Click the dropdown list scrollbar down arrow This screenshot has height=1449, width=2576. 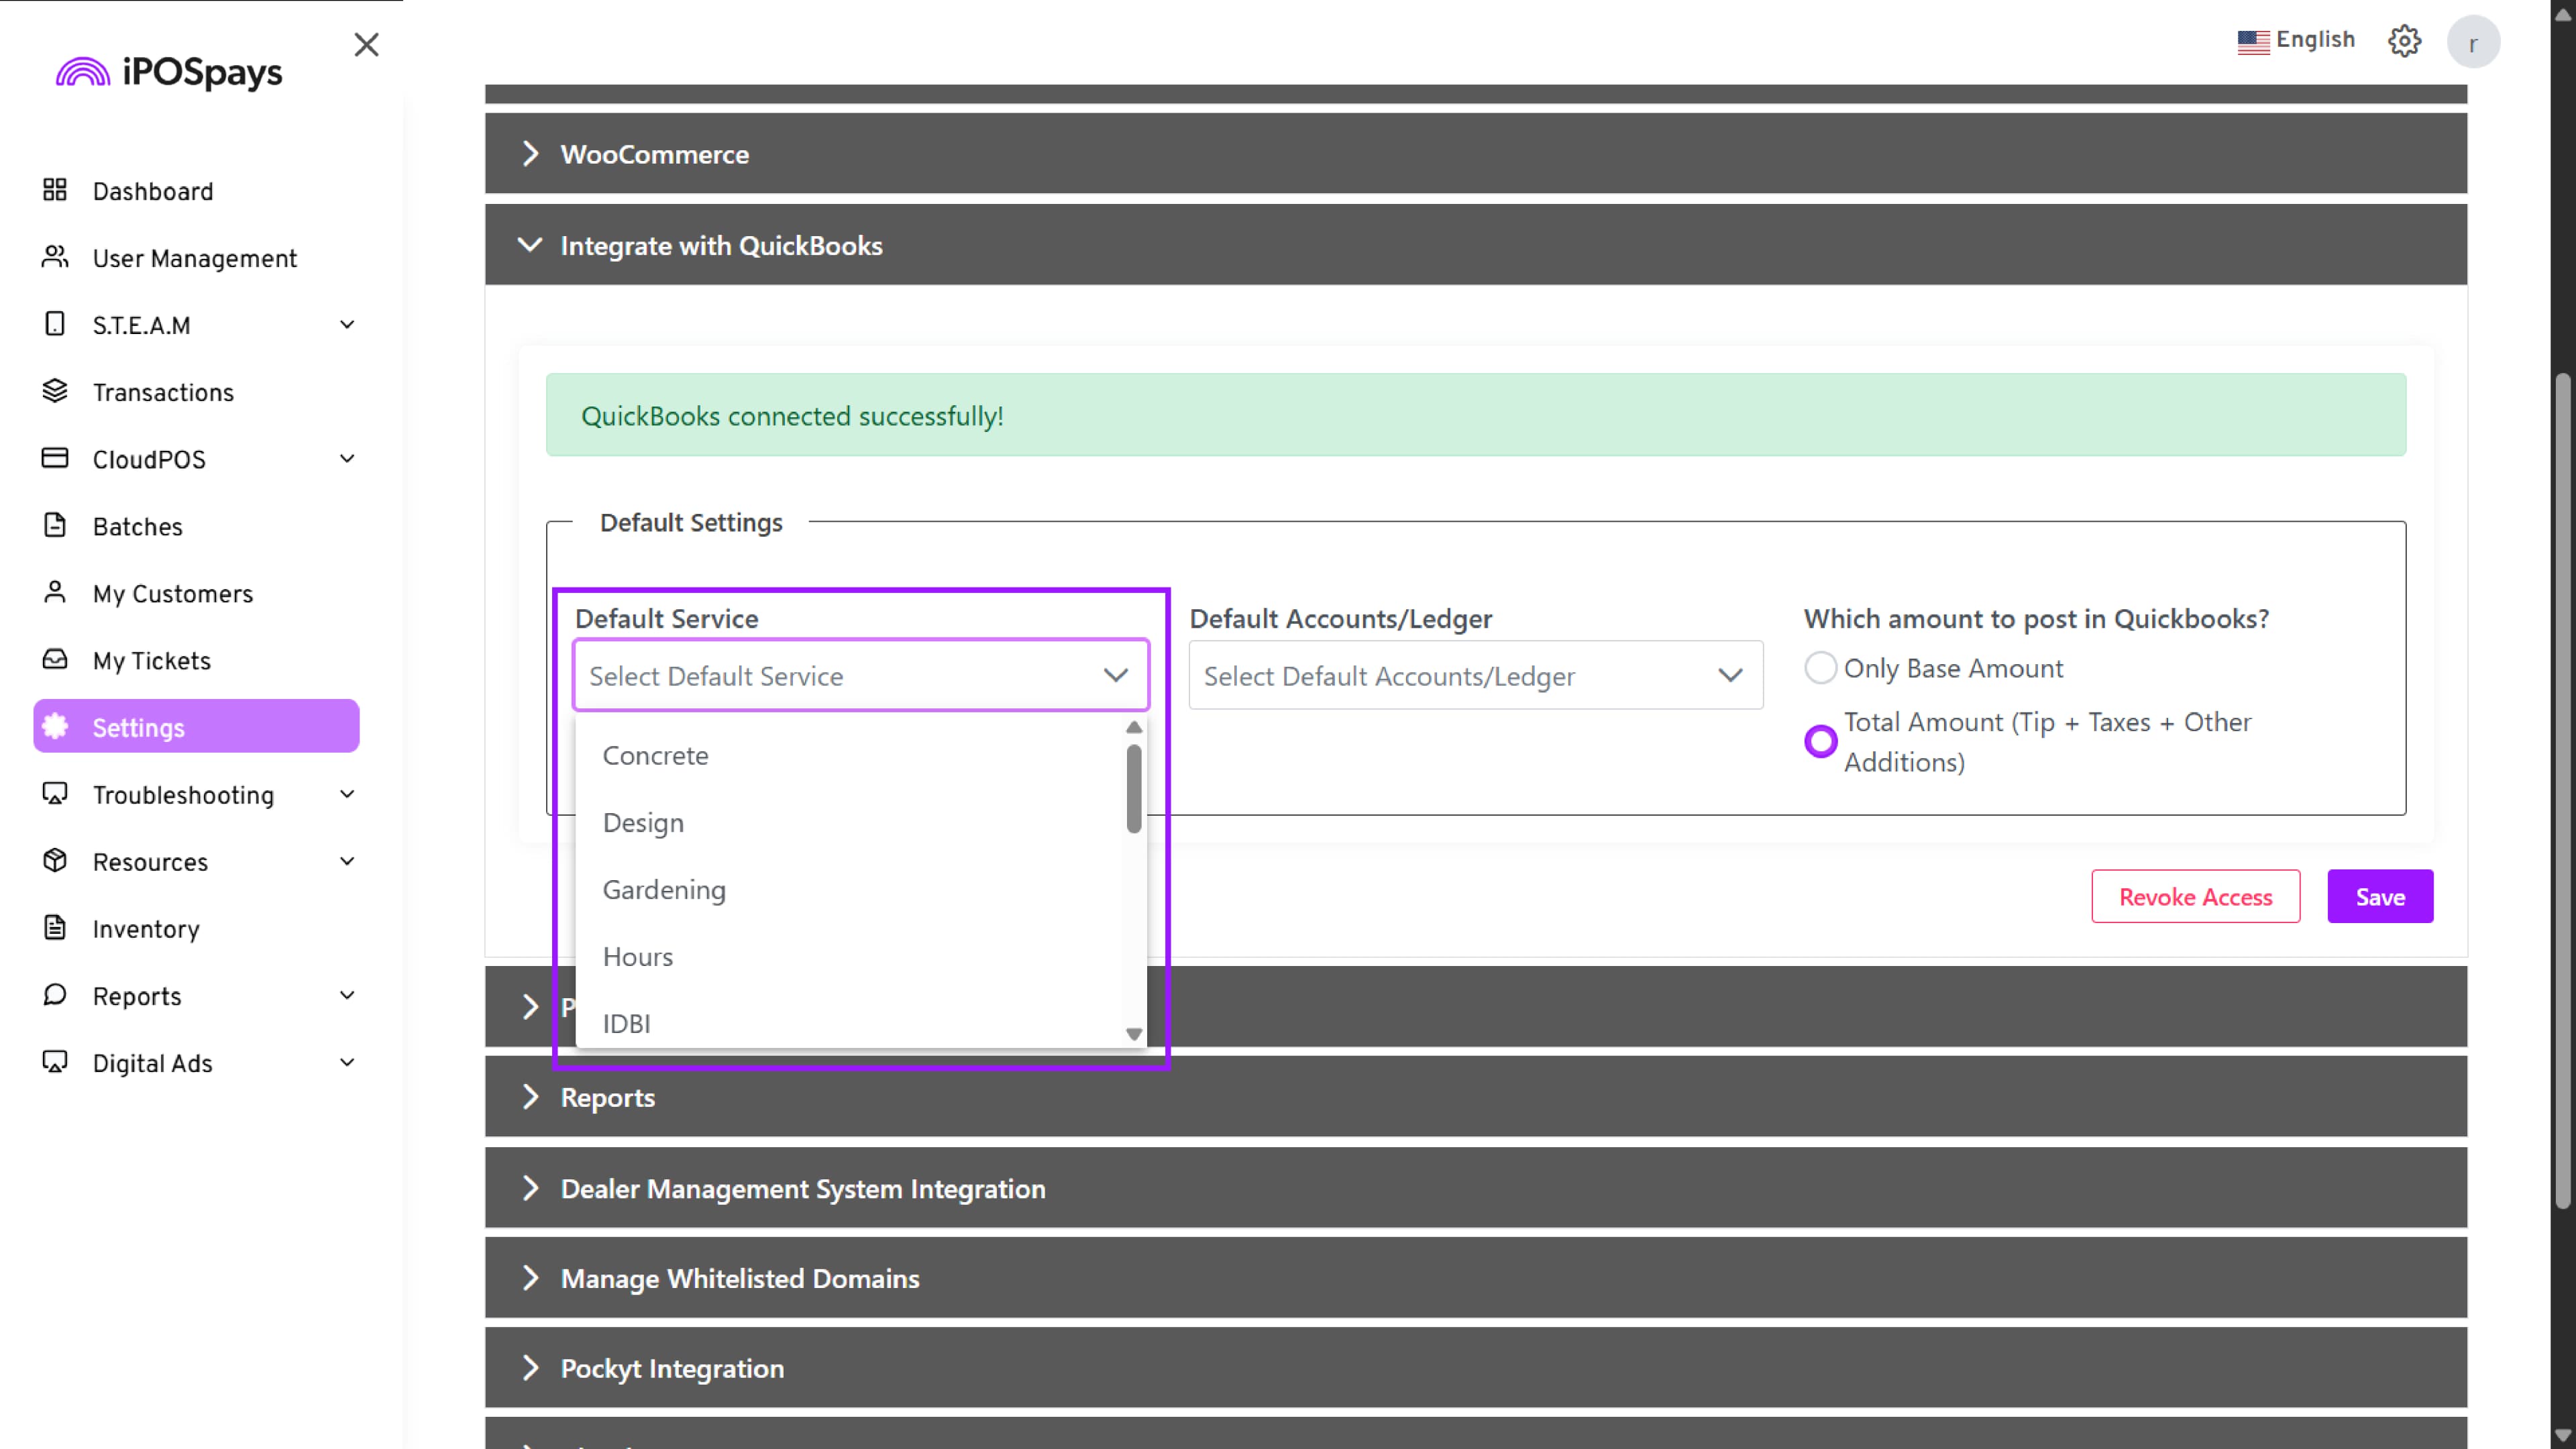(x=1133, y=1034)
